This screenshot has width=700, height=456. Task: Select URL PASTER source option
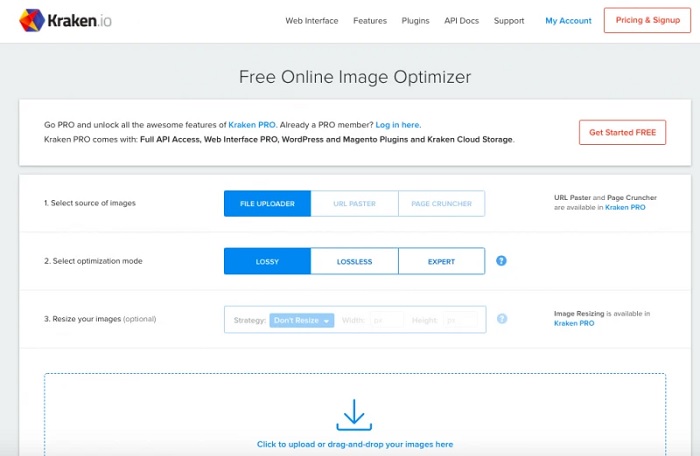coord(354,204)
